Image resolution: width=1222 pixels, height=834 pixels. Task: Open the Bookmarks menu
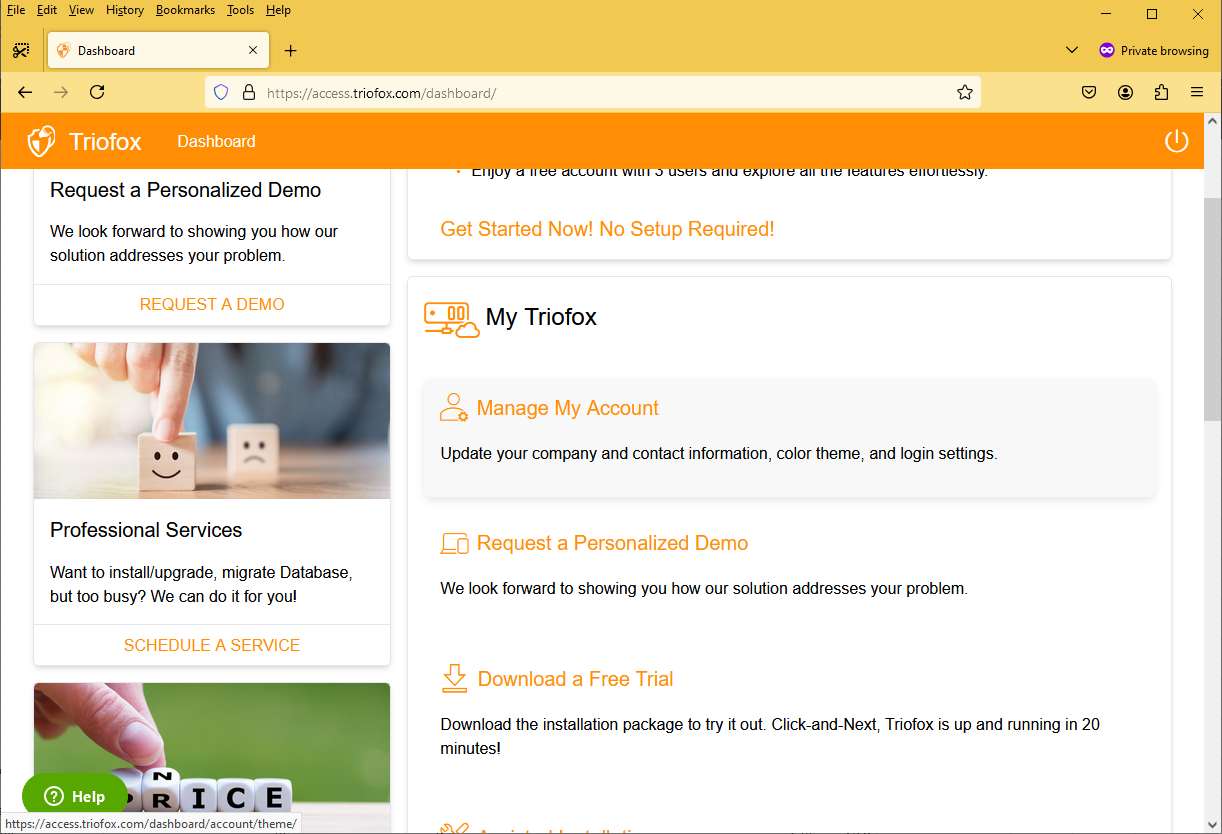coord(185,10)
